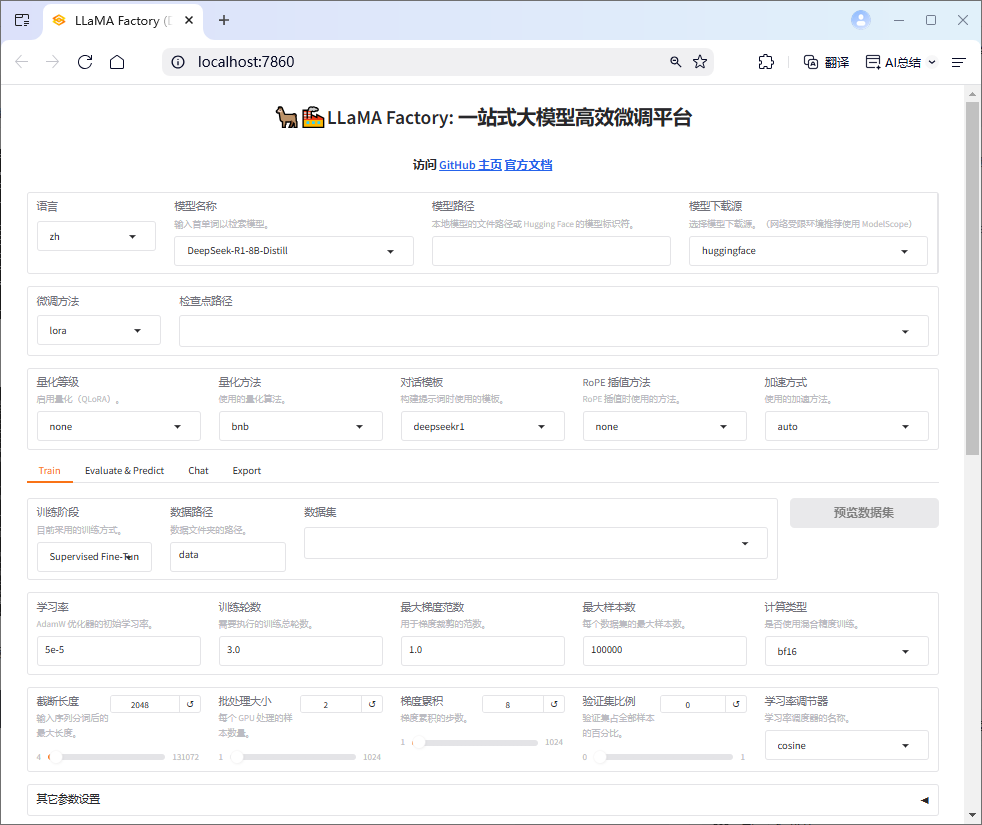Screen dimensions: 982x825
Task: Open the 对话模板 deepseekr1 dropdown
Action: tap(483, 426)
